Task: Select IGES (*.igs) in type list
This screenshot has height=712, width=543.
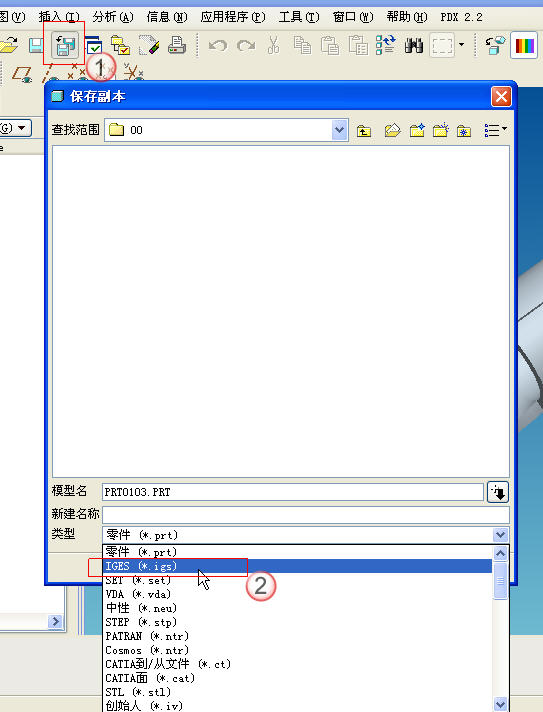Action: pyautogui.click(x=298, y=566)
